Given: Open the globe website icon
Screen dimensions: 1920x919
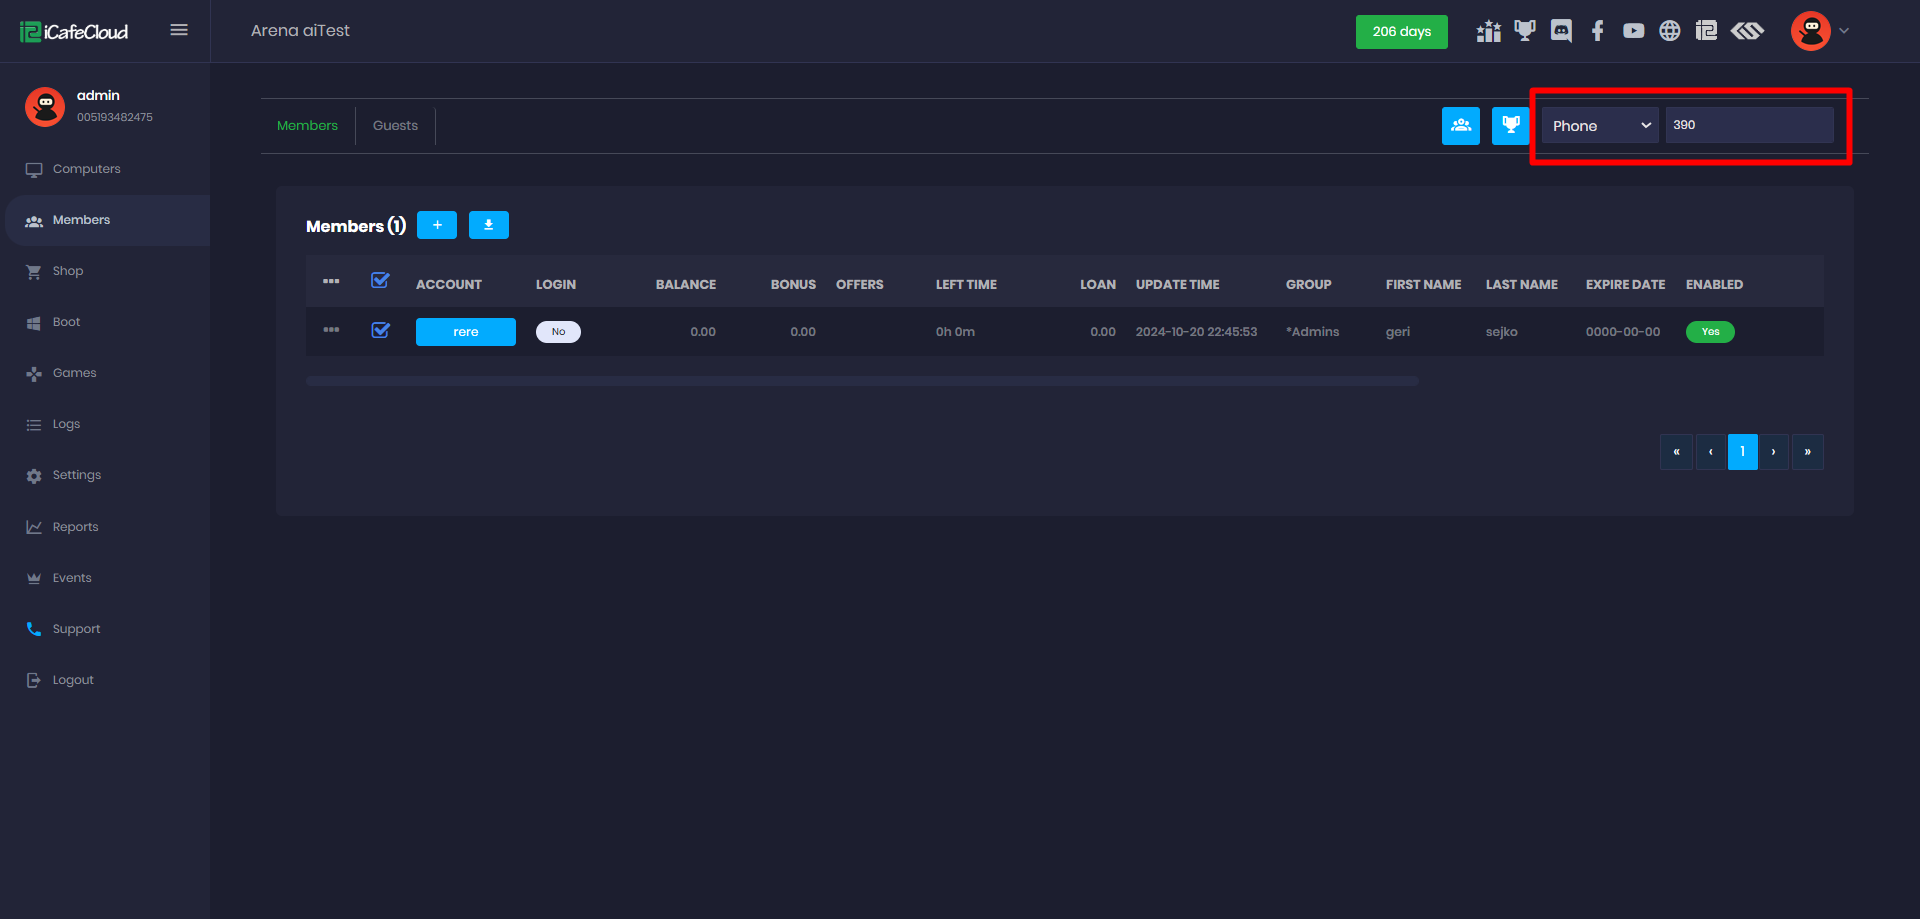Looking at the screenshot, I should tap(1670, 31).
